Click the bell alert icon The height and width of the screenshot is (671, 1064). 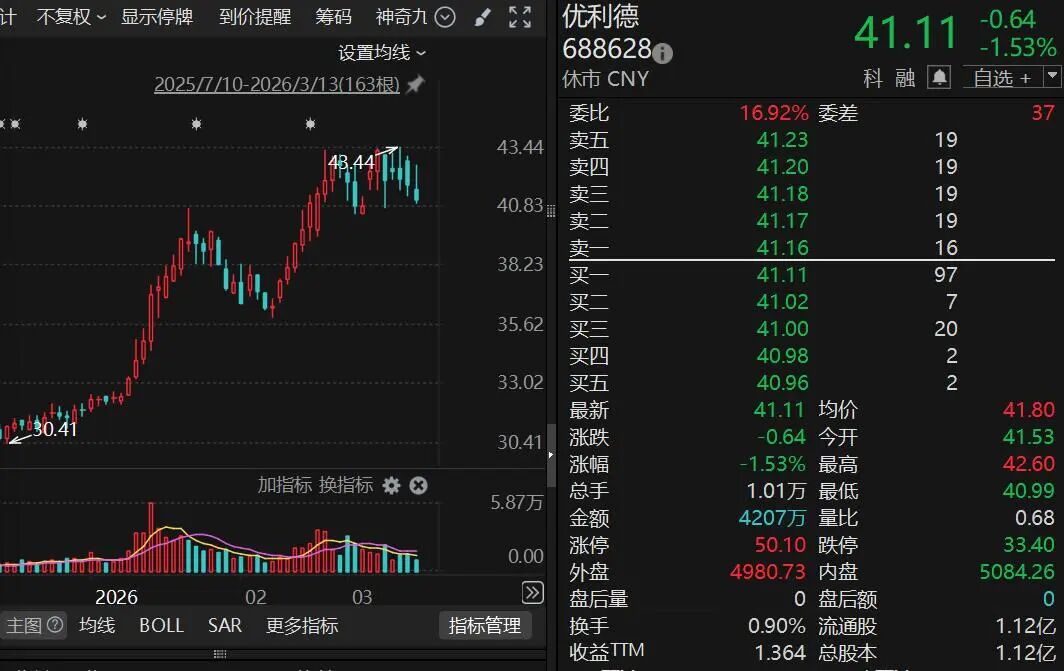(x=938, y=77)
